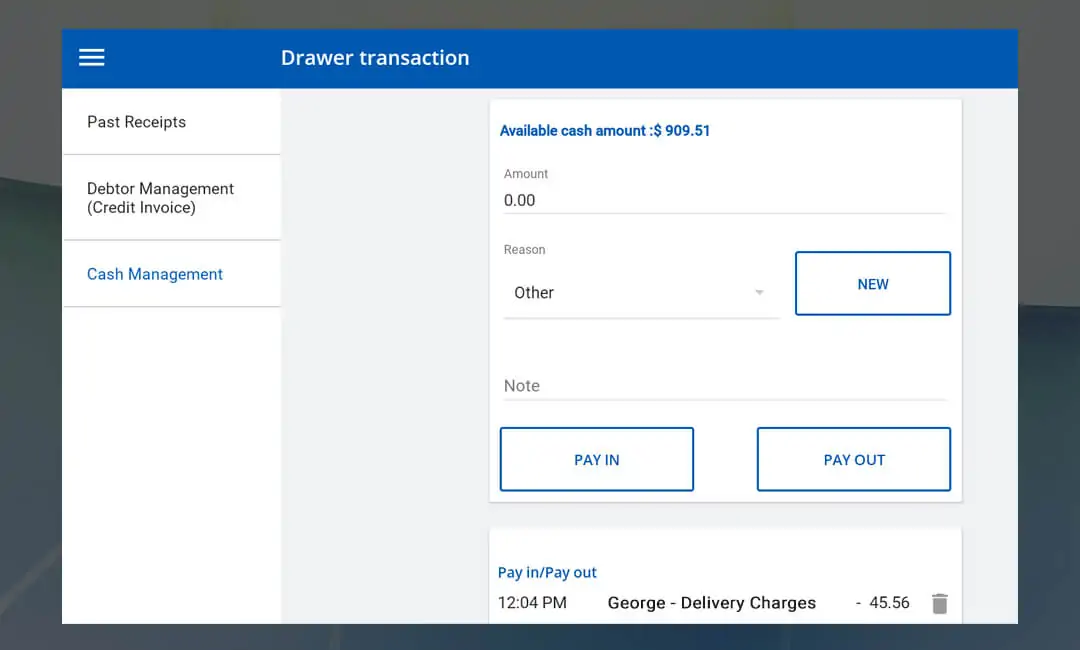The height and width of the screenshot is (650, 1080).
Task: Click the Pay in/Pay out section heading
Action: (x=547, y=573)
